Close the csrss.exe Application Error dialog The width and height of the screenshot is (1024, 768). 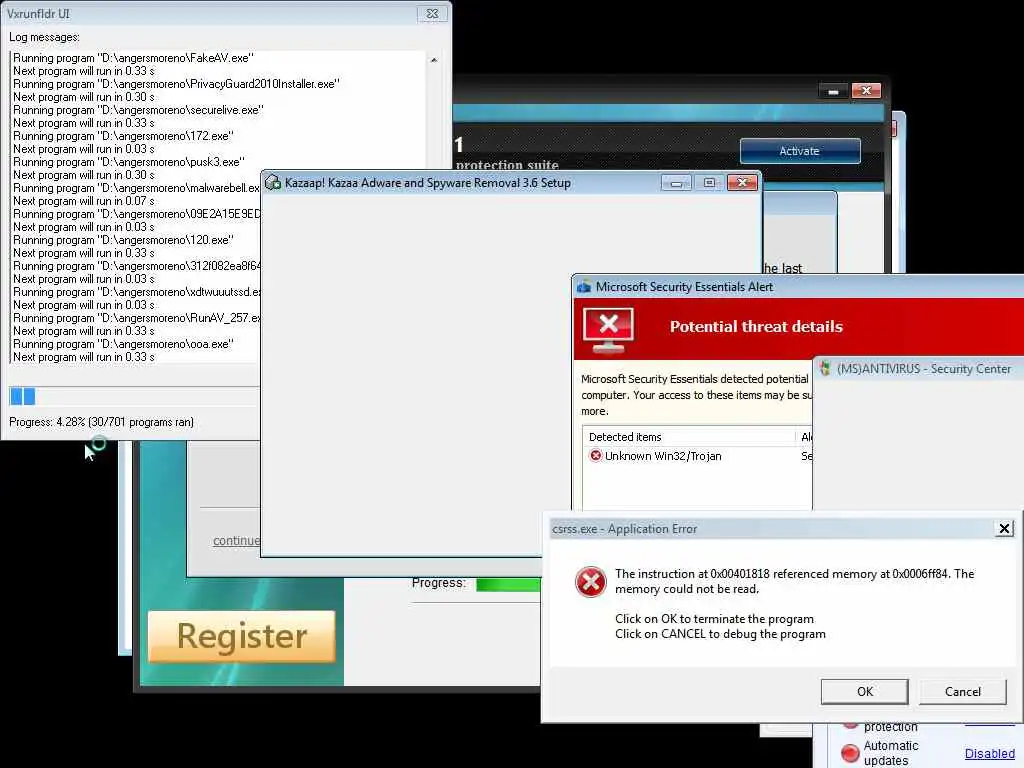point(1004,528)
